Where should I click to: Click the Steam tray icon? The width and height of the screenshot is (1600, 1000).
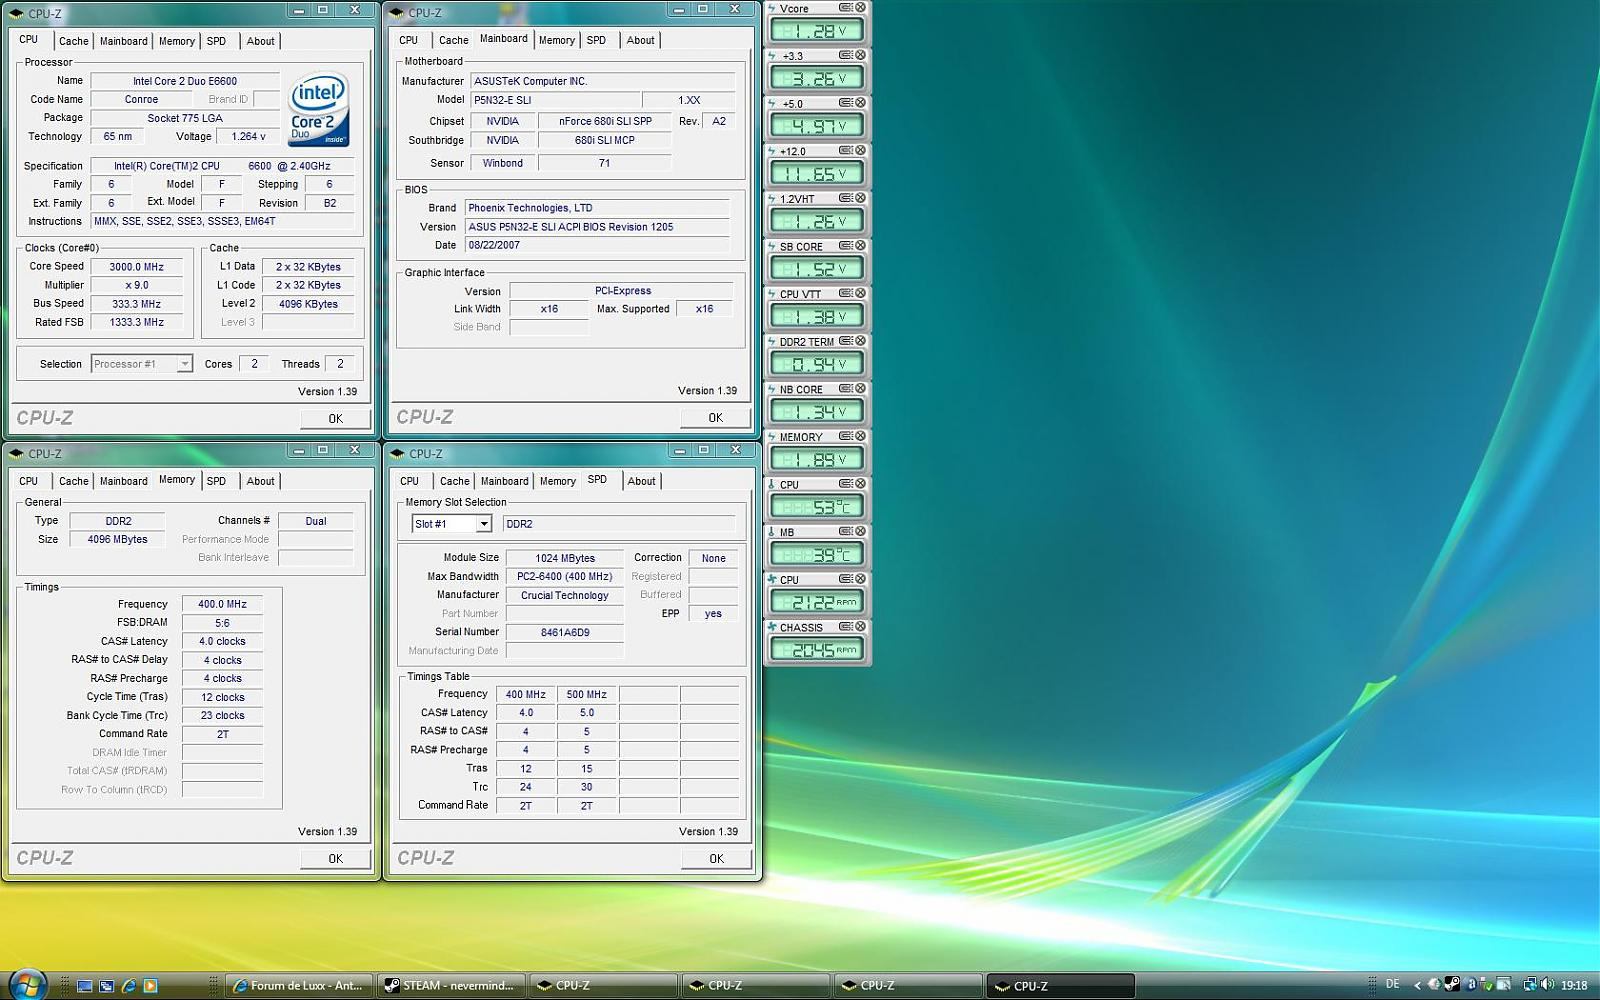coord(1452,985)
